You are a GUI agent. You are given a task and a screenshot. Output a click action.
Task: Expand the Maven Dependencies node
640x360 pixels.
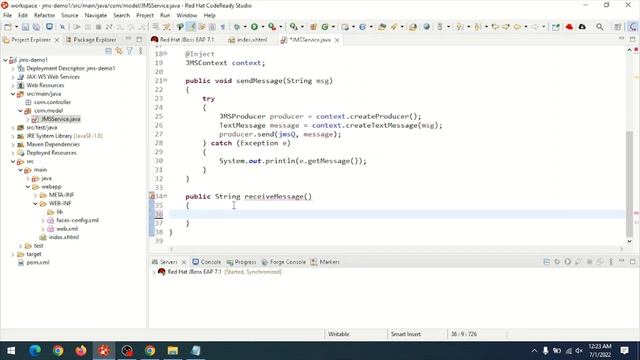[13, 144]
